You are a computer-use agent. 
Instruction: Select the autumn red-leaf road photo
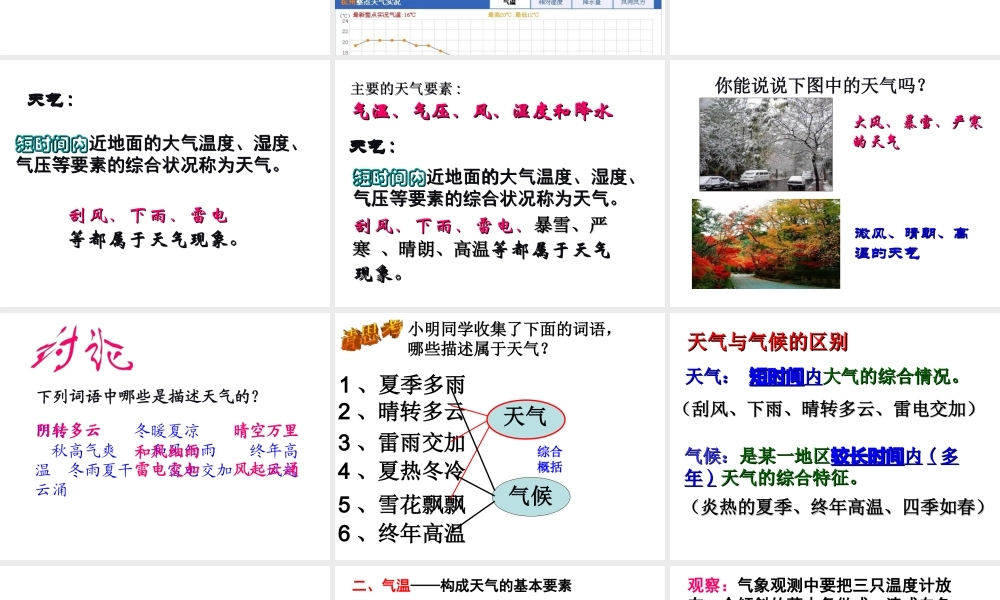(x=766, y=244)
